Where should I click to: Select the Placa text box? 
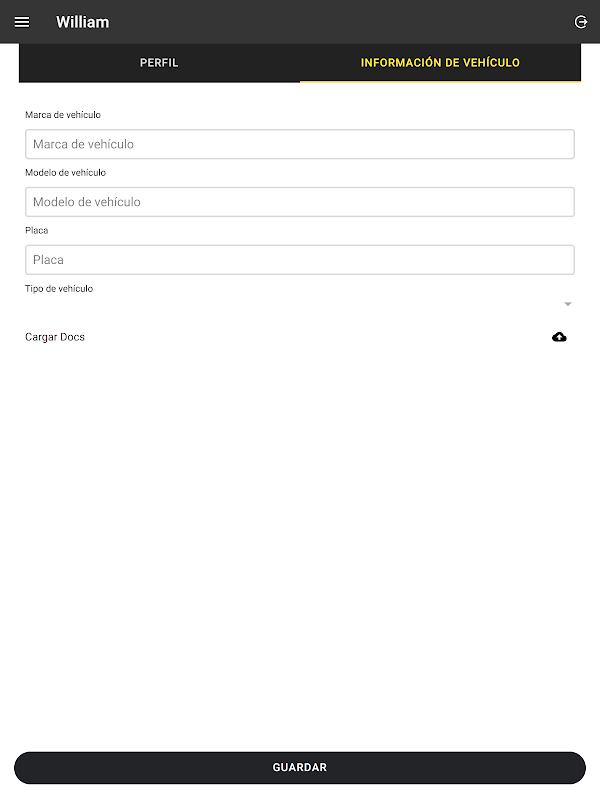pyautogui.click(x=300, y=260)
